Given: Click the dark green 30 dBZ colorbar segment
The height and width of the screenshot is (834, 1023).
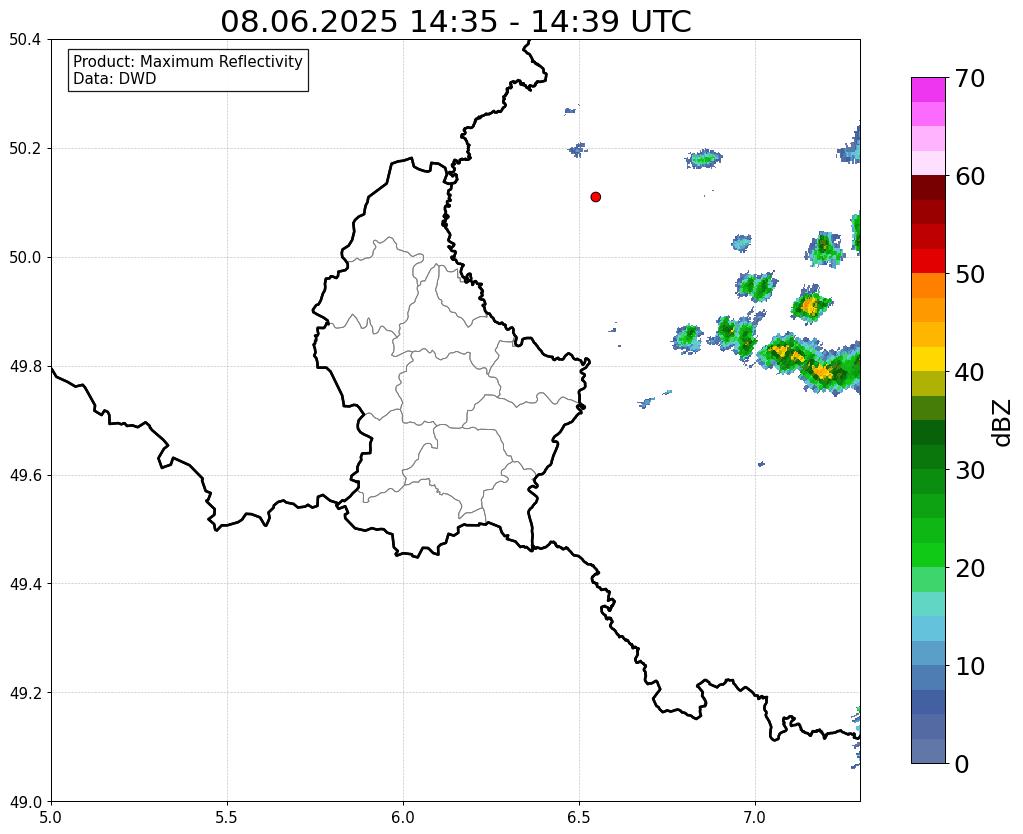Looking at the screenshot, I should (x=928, y=457).
